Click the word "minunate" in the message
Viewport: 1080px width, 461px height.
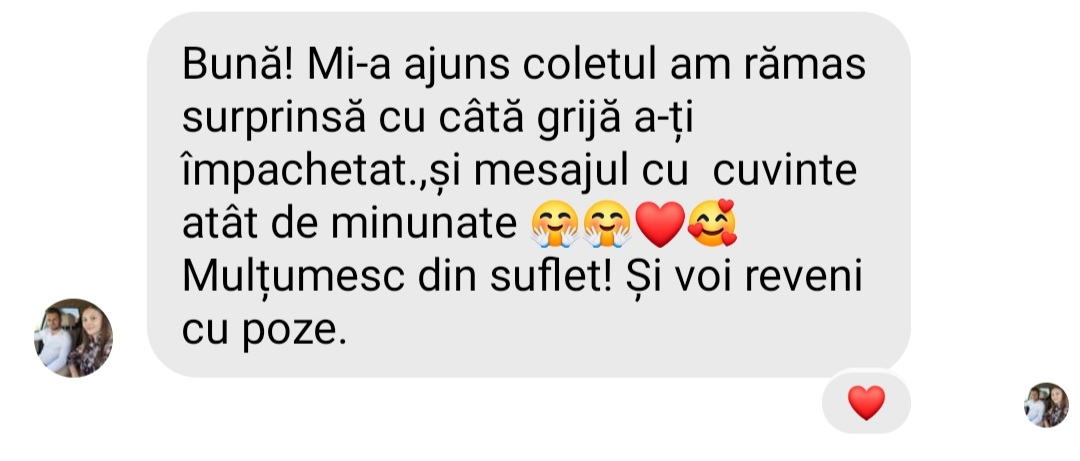click(x=424, y=225)
